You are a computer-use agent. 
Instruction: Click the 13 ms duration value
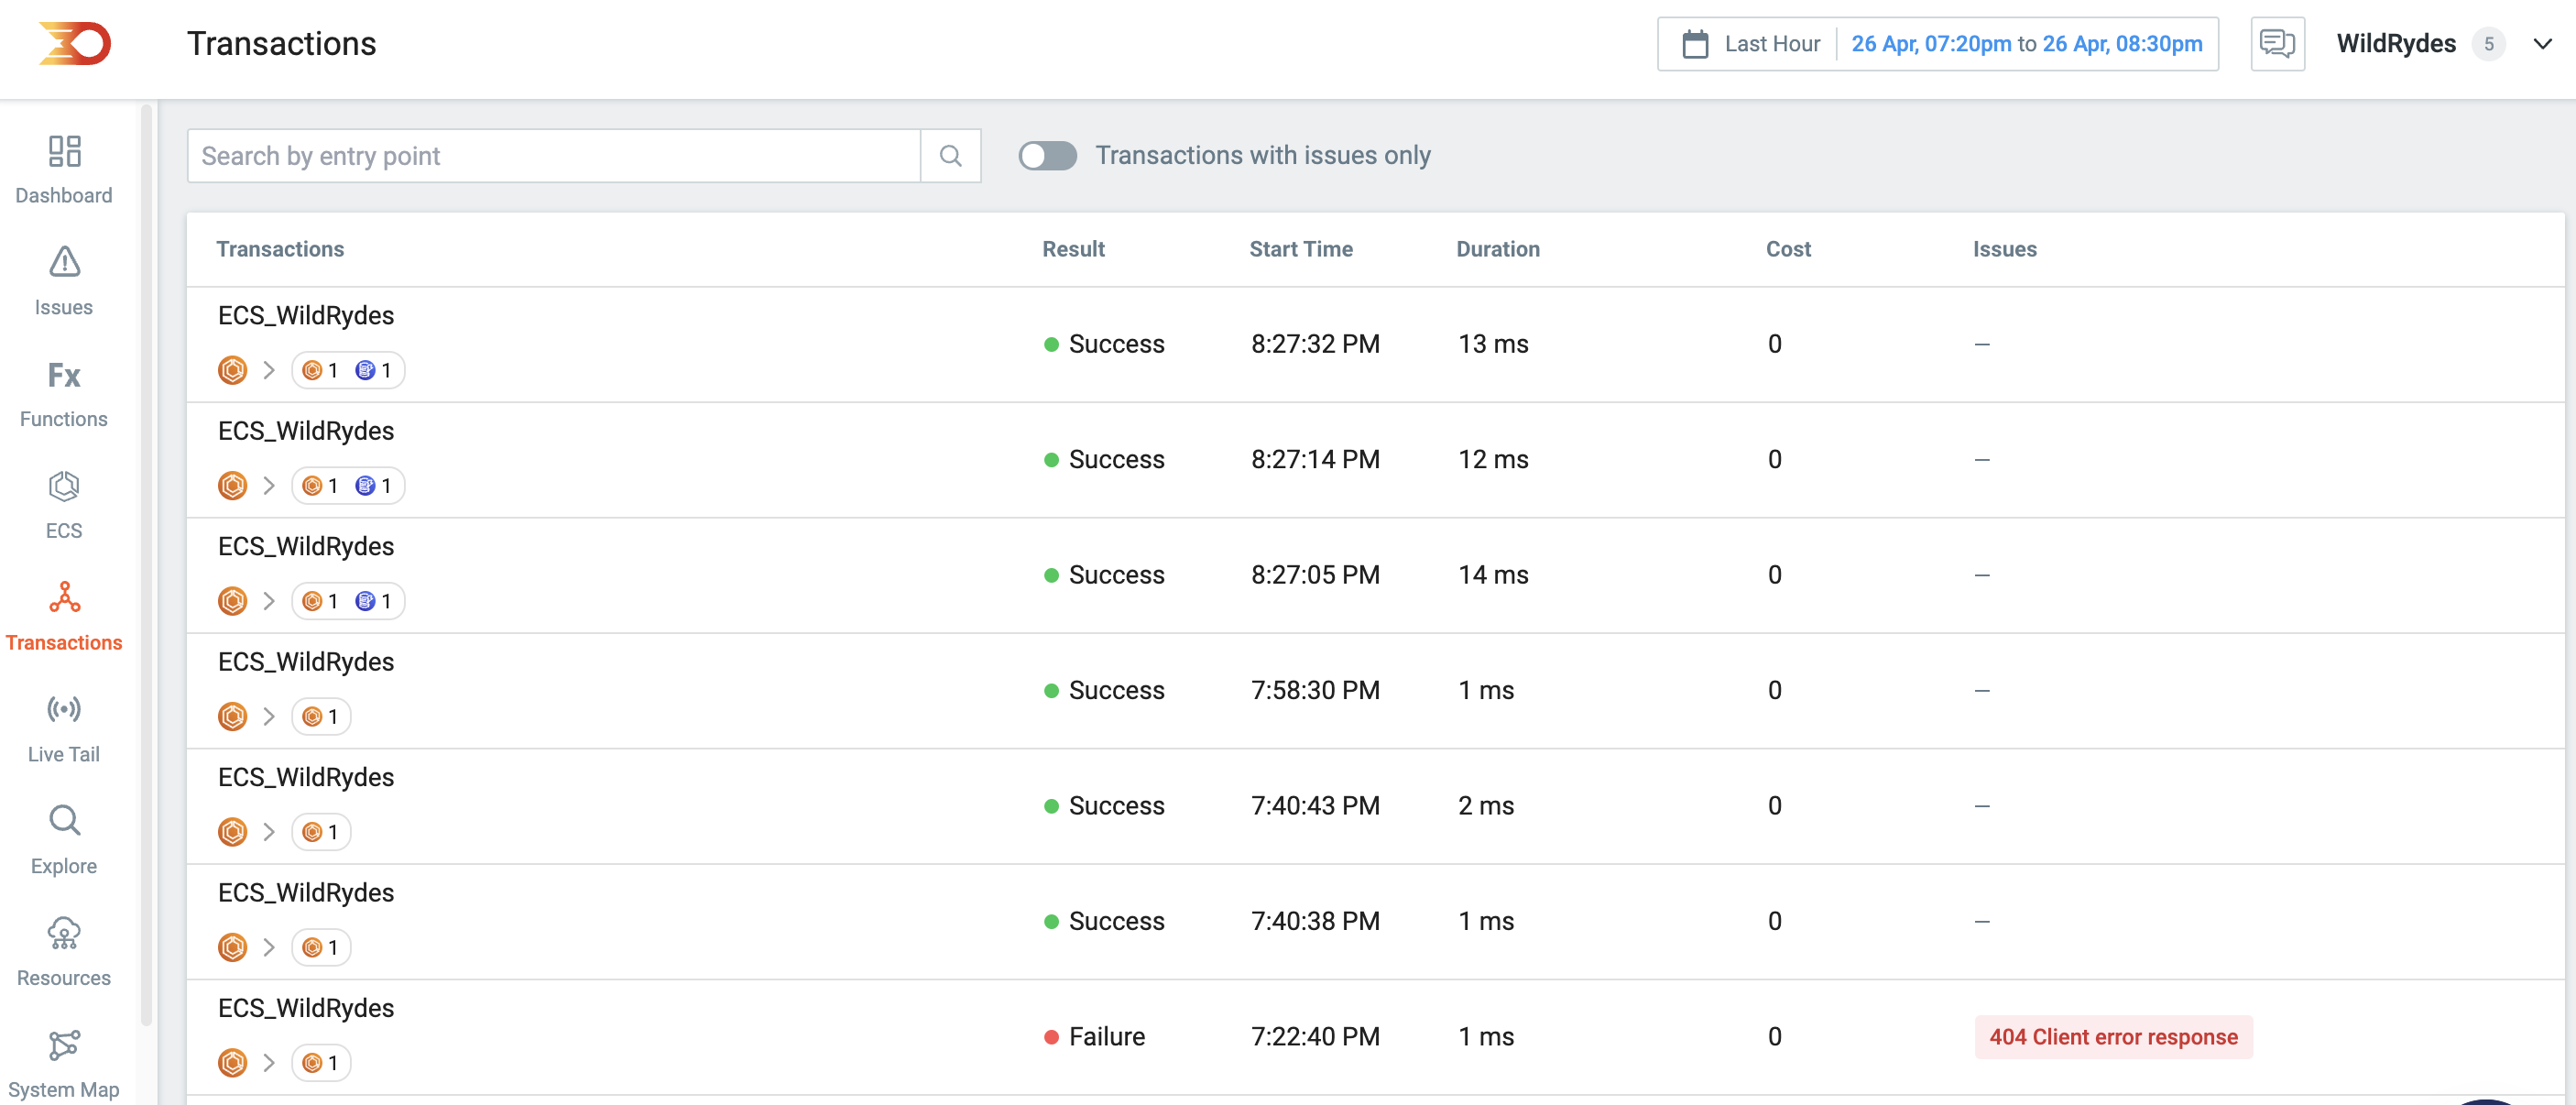click(1493, 344)
